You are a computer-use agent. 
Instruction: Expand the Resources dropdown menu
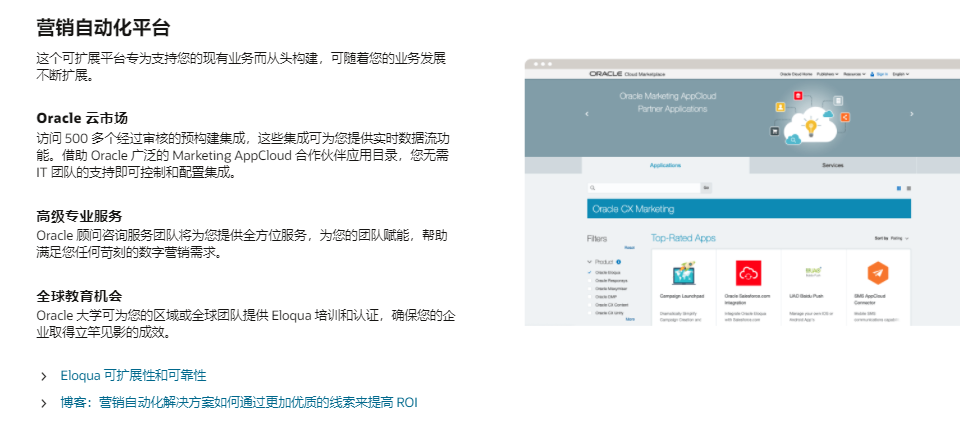click(x=855, y=74)
